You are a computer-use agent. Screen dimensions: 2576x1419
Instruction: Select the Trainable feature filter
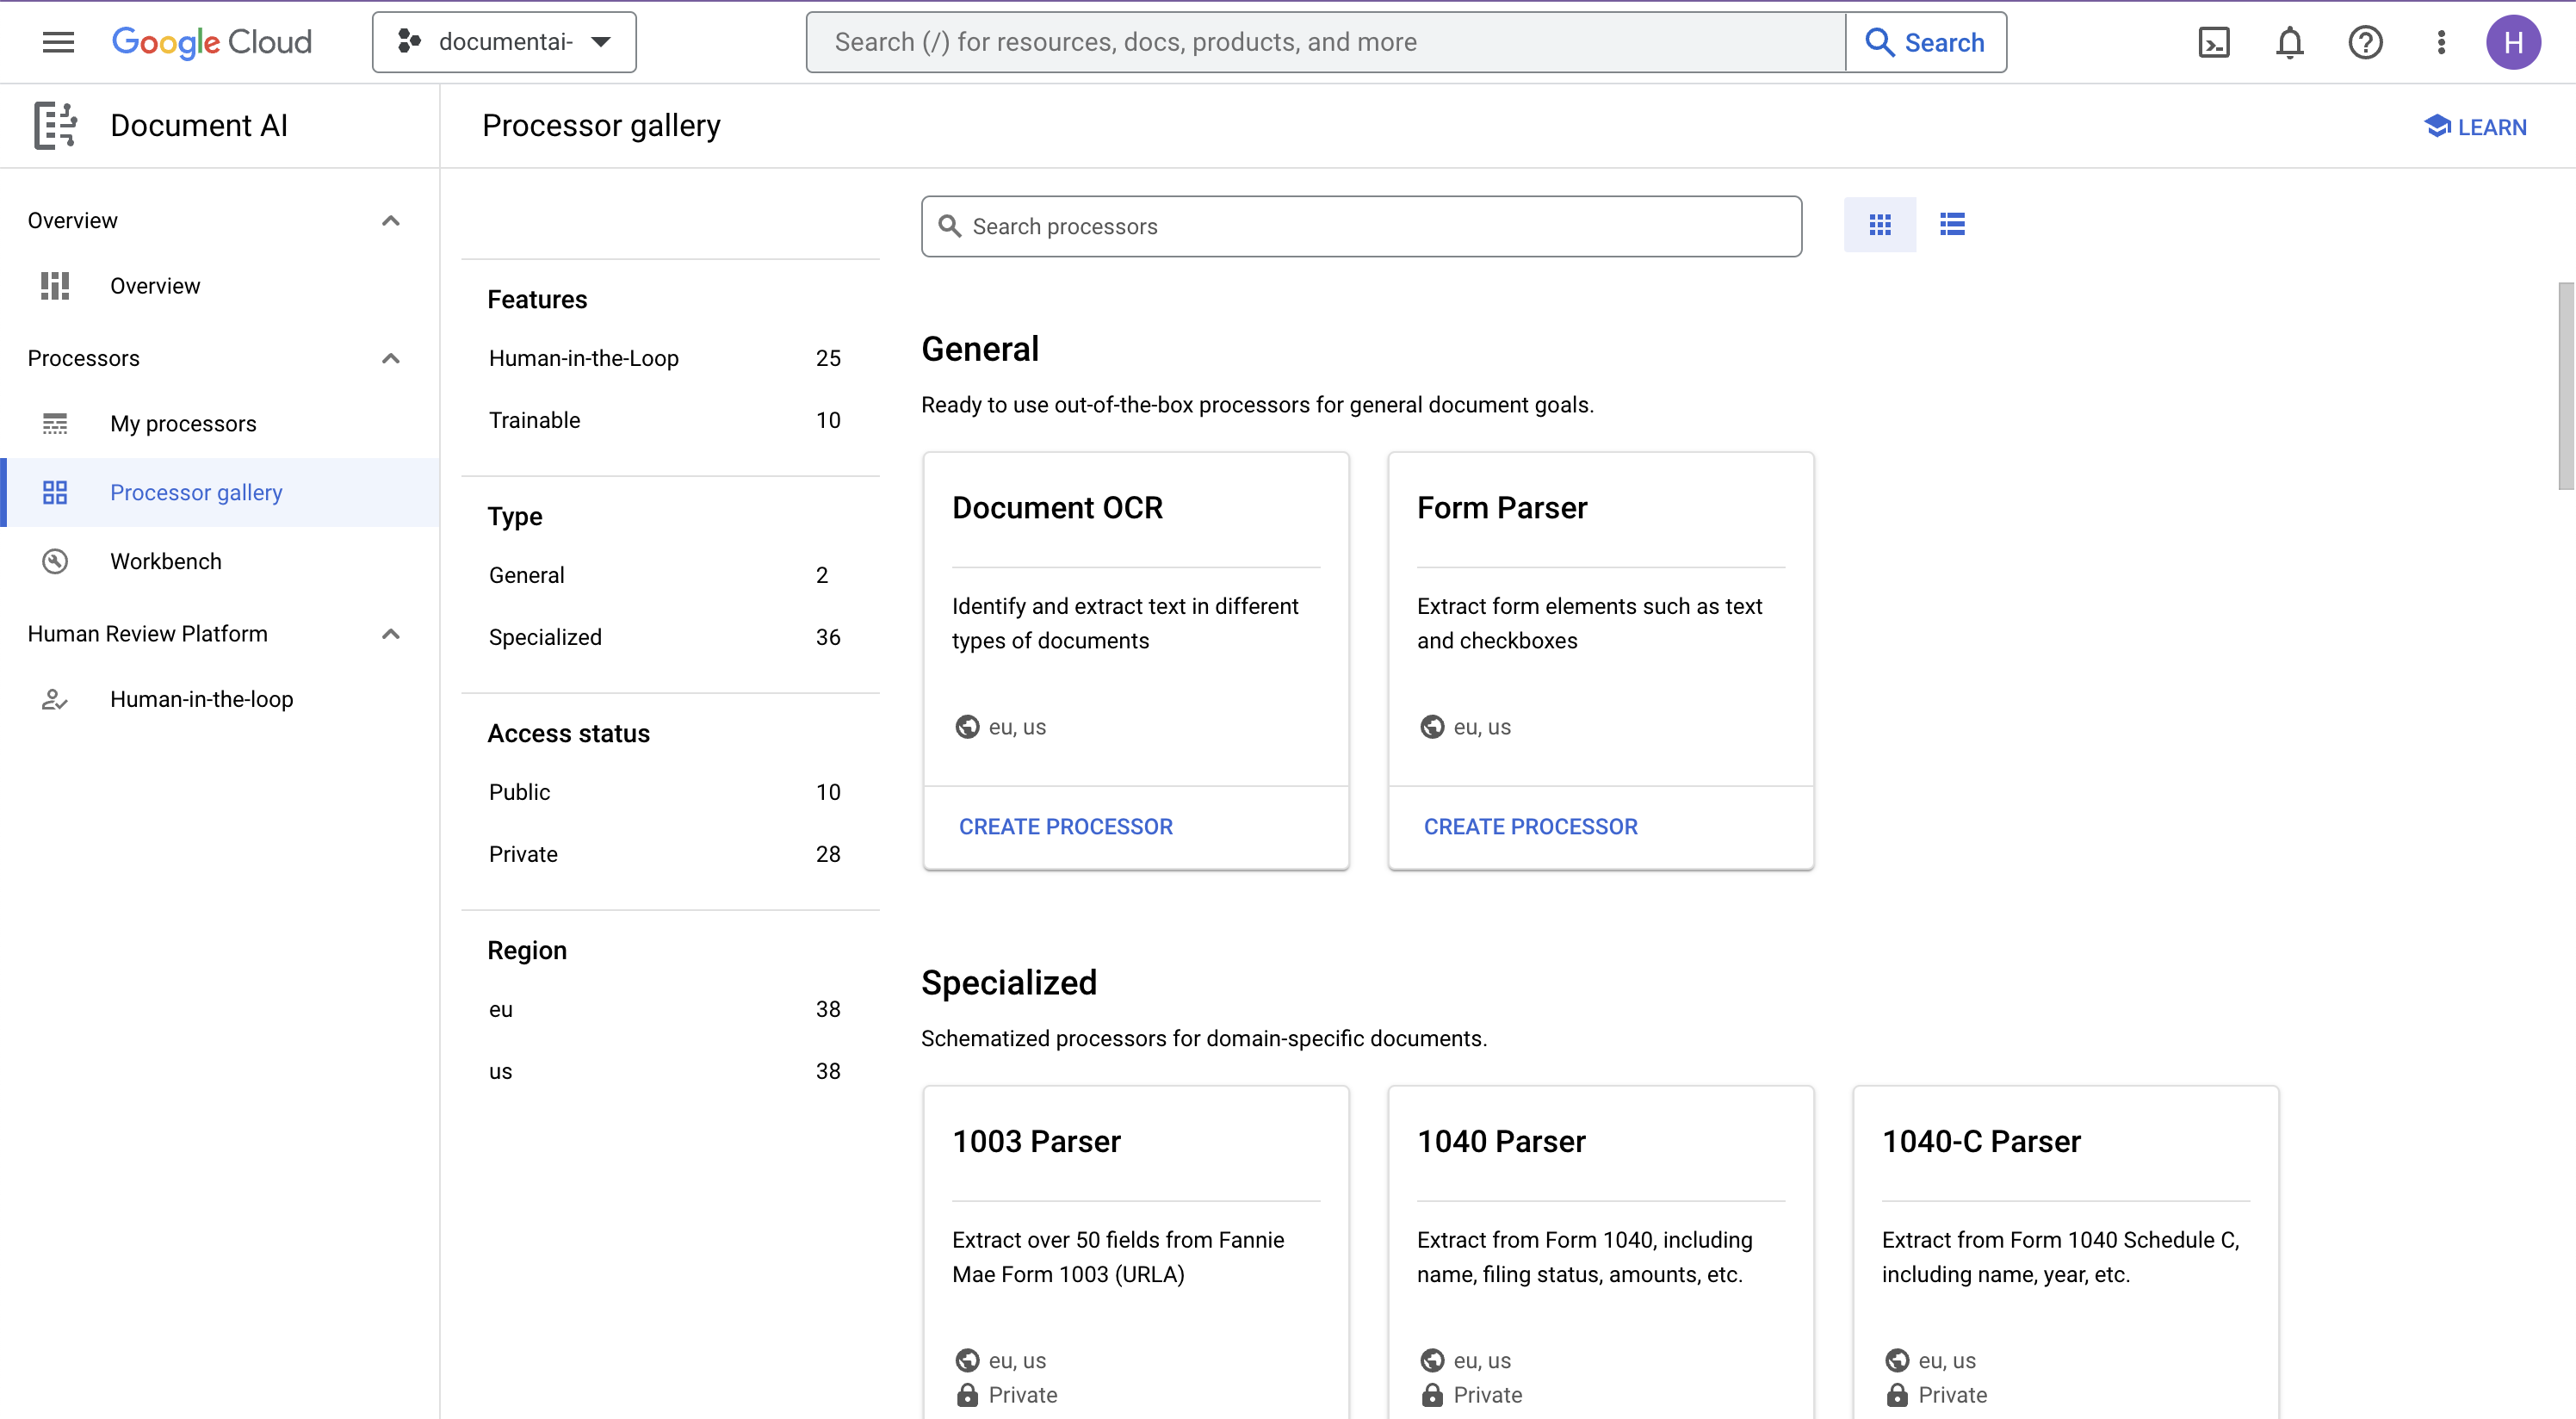click(x=535, y=419)
